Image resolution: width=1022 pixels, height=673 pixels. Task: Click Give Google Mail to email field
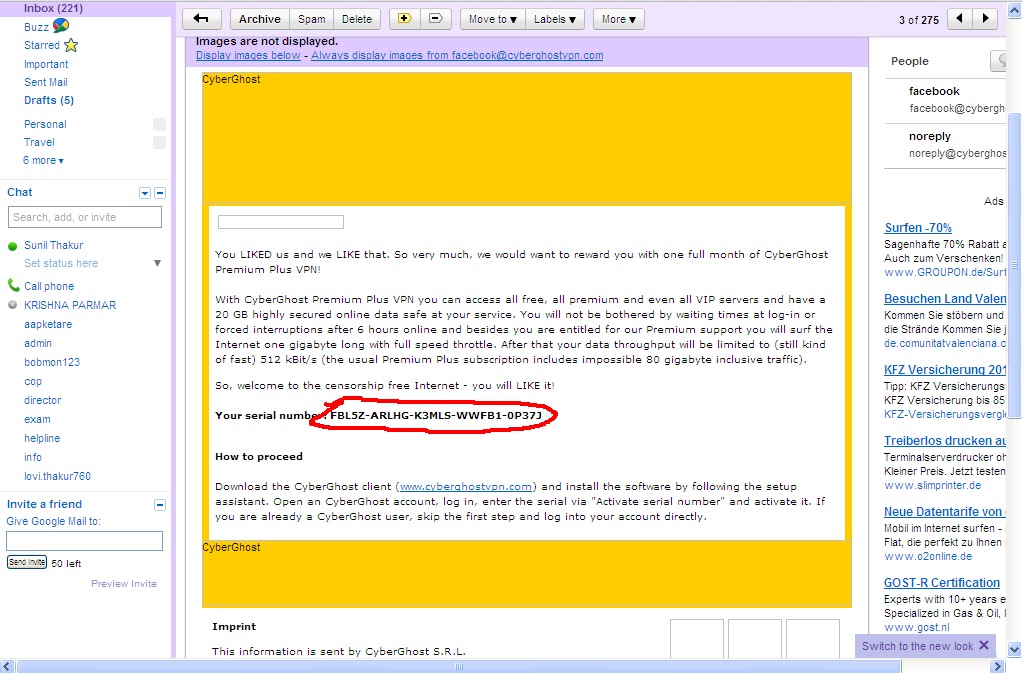tap(85, 541)
